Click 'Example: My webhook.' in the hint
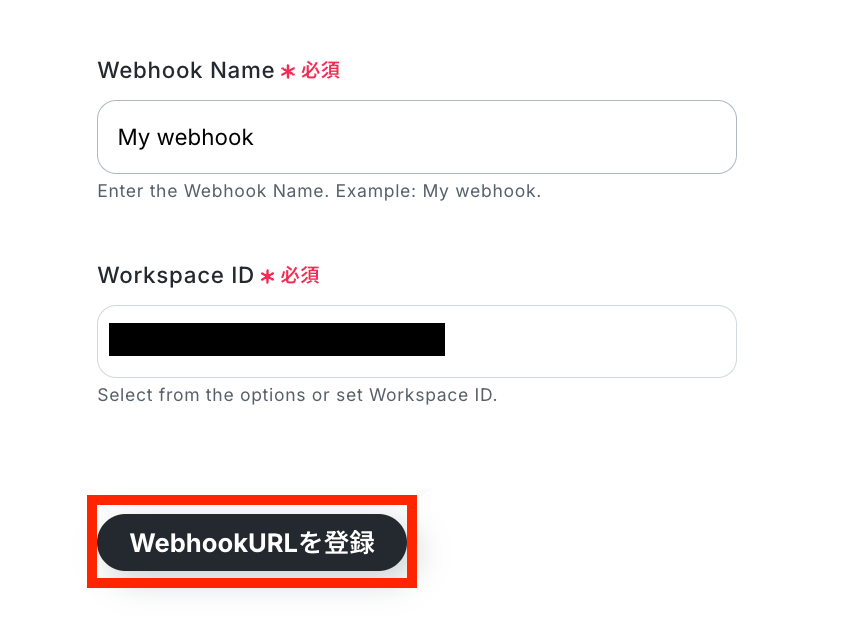854x626 pixels. [438, 191]
